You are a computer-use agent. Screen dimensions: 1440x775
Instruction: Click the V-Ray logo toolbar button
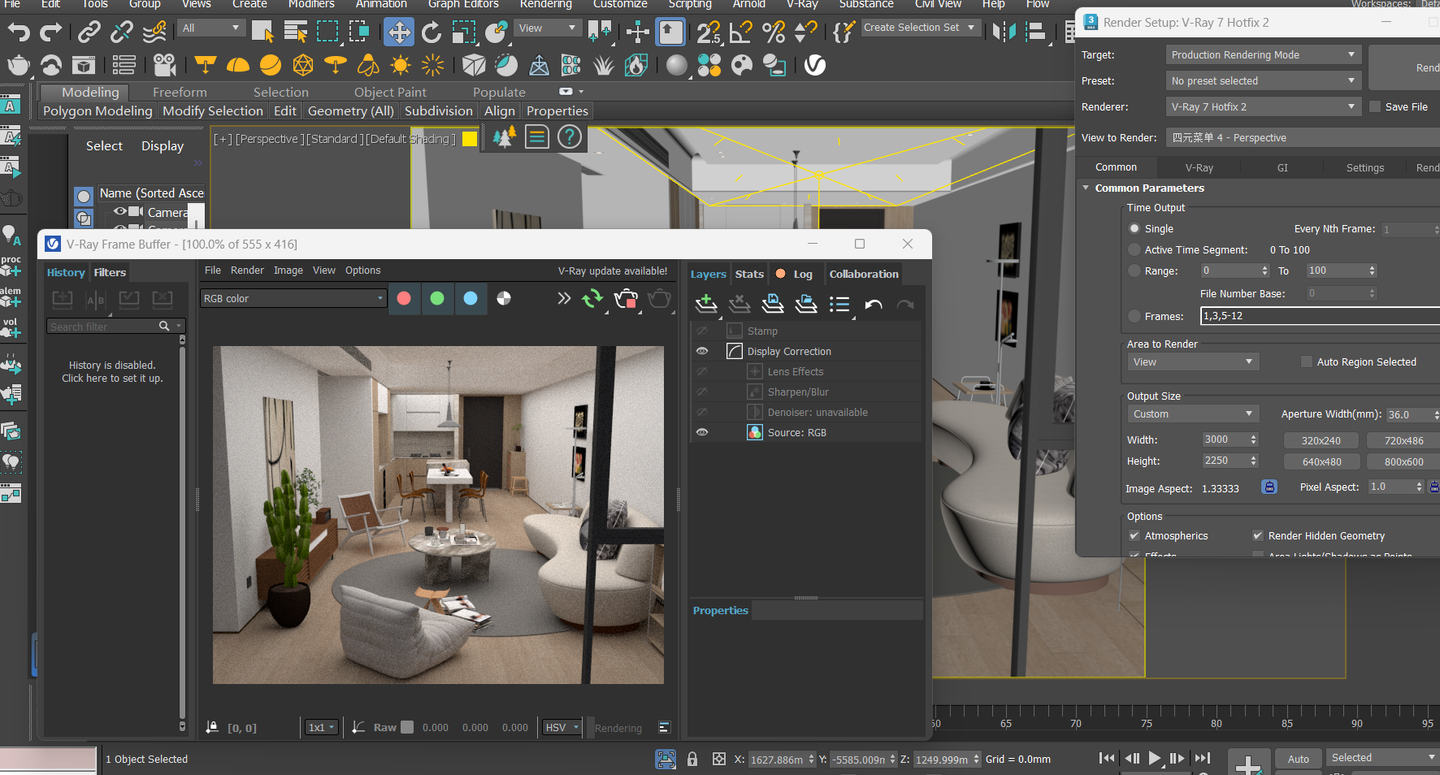pos(815,65)
